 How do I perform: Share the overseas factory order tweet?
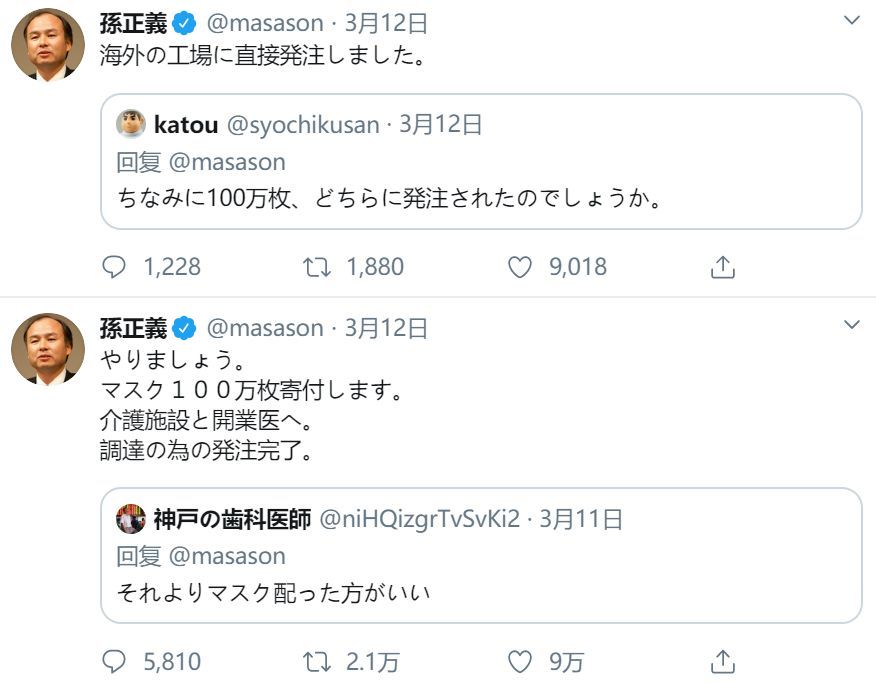(722, 267)
